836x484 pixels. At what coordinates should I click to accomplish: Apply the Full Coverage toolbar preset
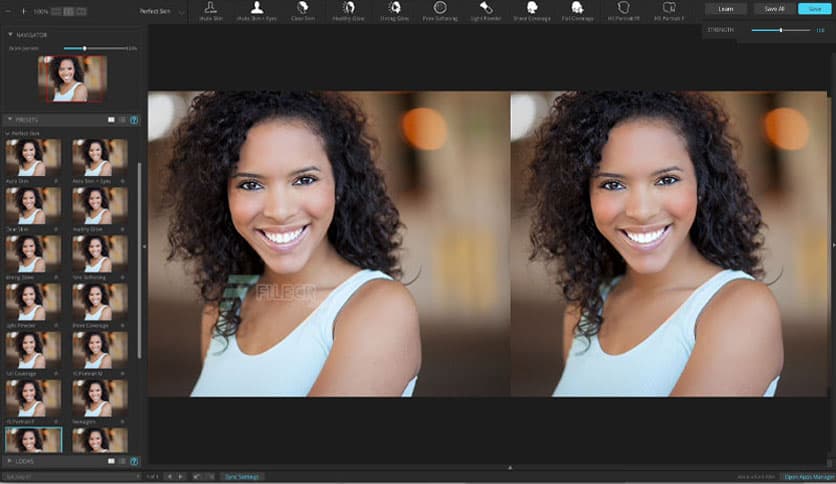577,10
